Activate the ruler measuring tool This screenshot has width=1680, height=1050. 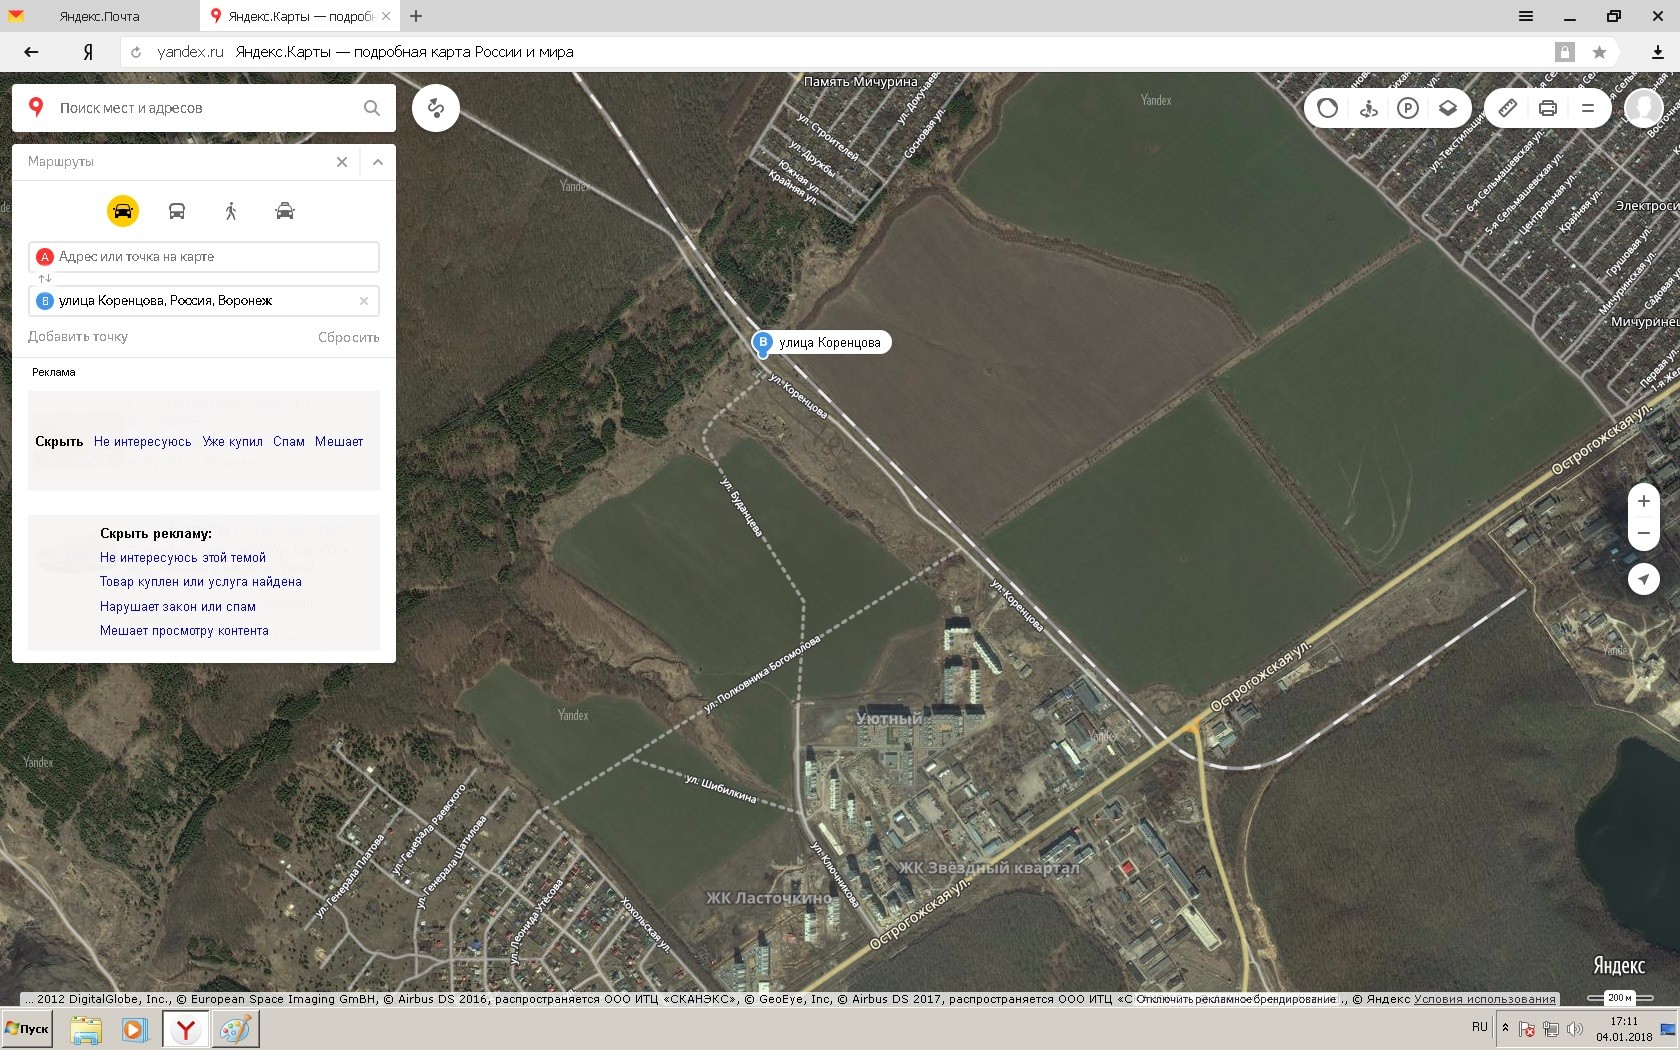tap(1508, 108)
